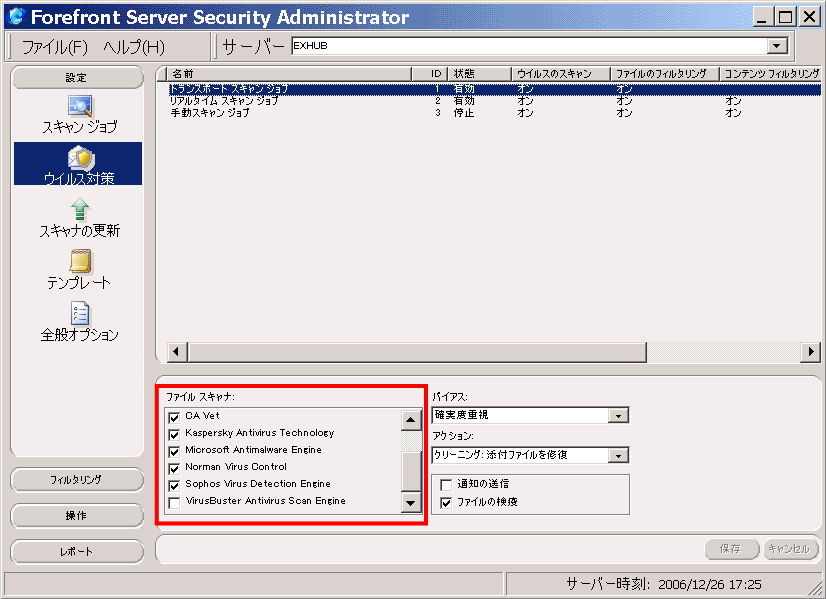The height and width of the screenshot is (599, 826).
Task: Open the 操作 section
Action: (x=77, y=515)
